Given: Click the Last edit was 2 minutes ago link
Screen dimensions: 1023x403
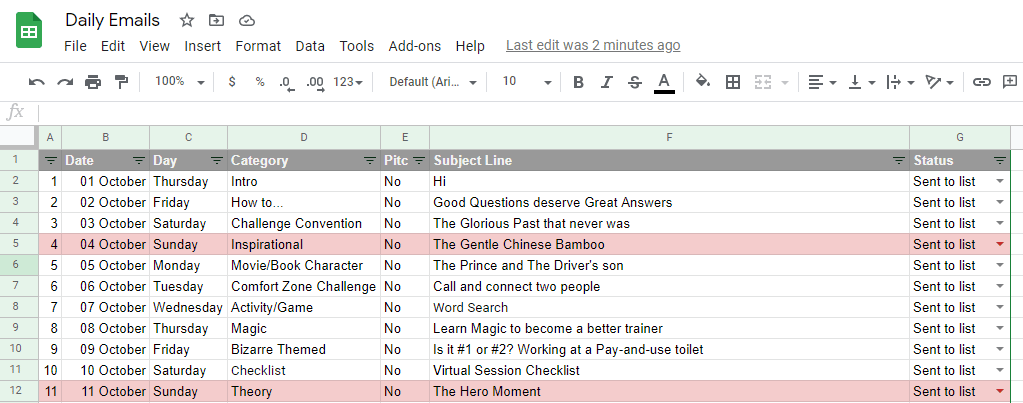Looking at the screenshot, I should pyautogui.click(x=593, y=45).
